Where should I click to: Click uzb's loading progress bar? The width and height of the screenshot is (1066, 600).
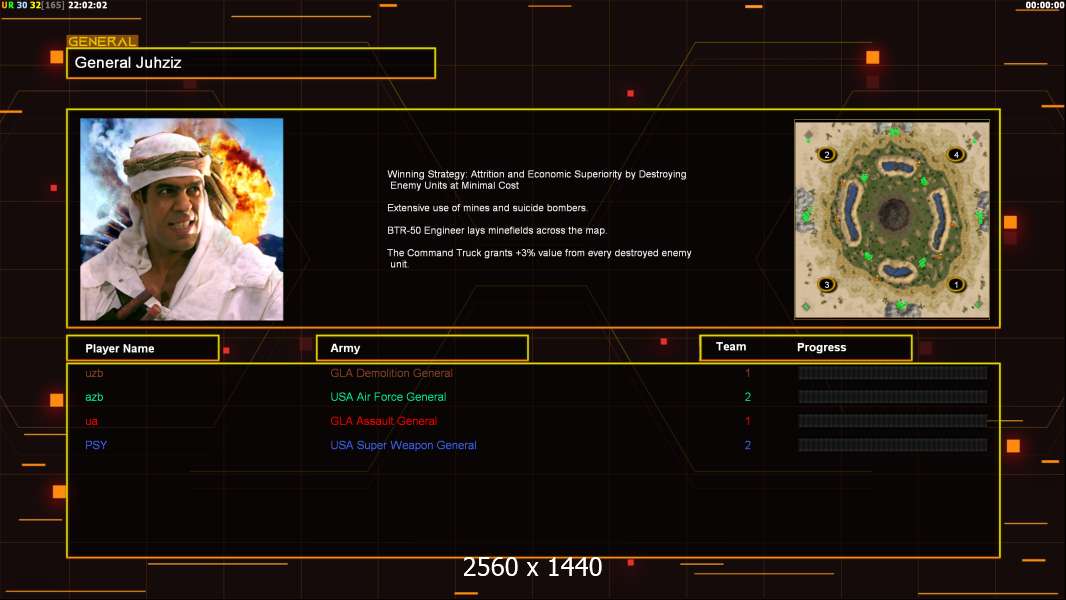click(893, 373)
